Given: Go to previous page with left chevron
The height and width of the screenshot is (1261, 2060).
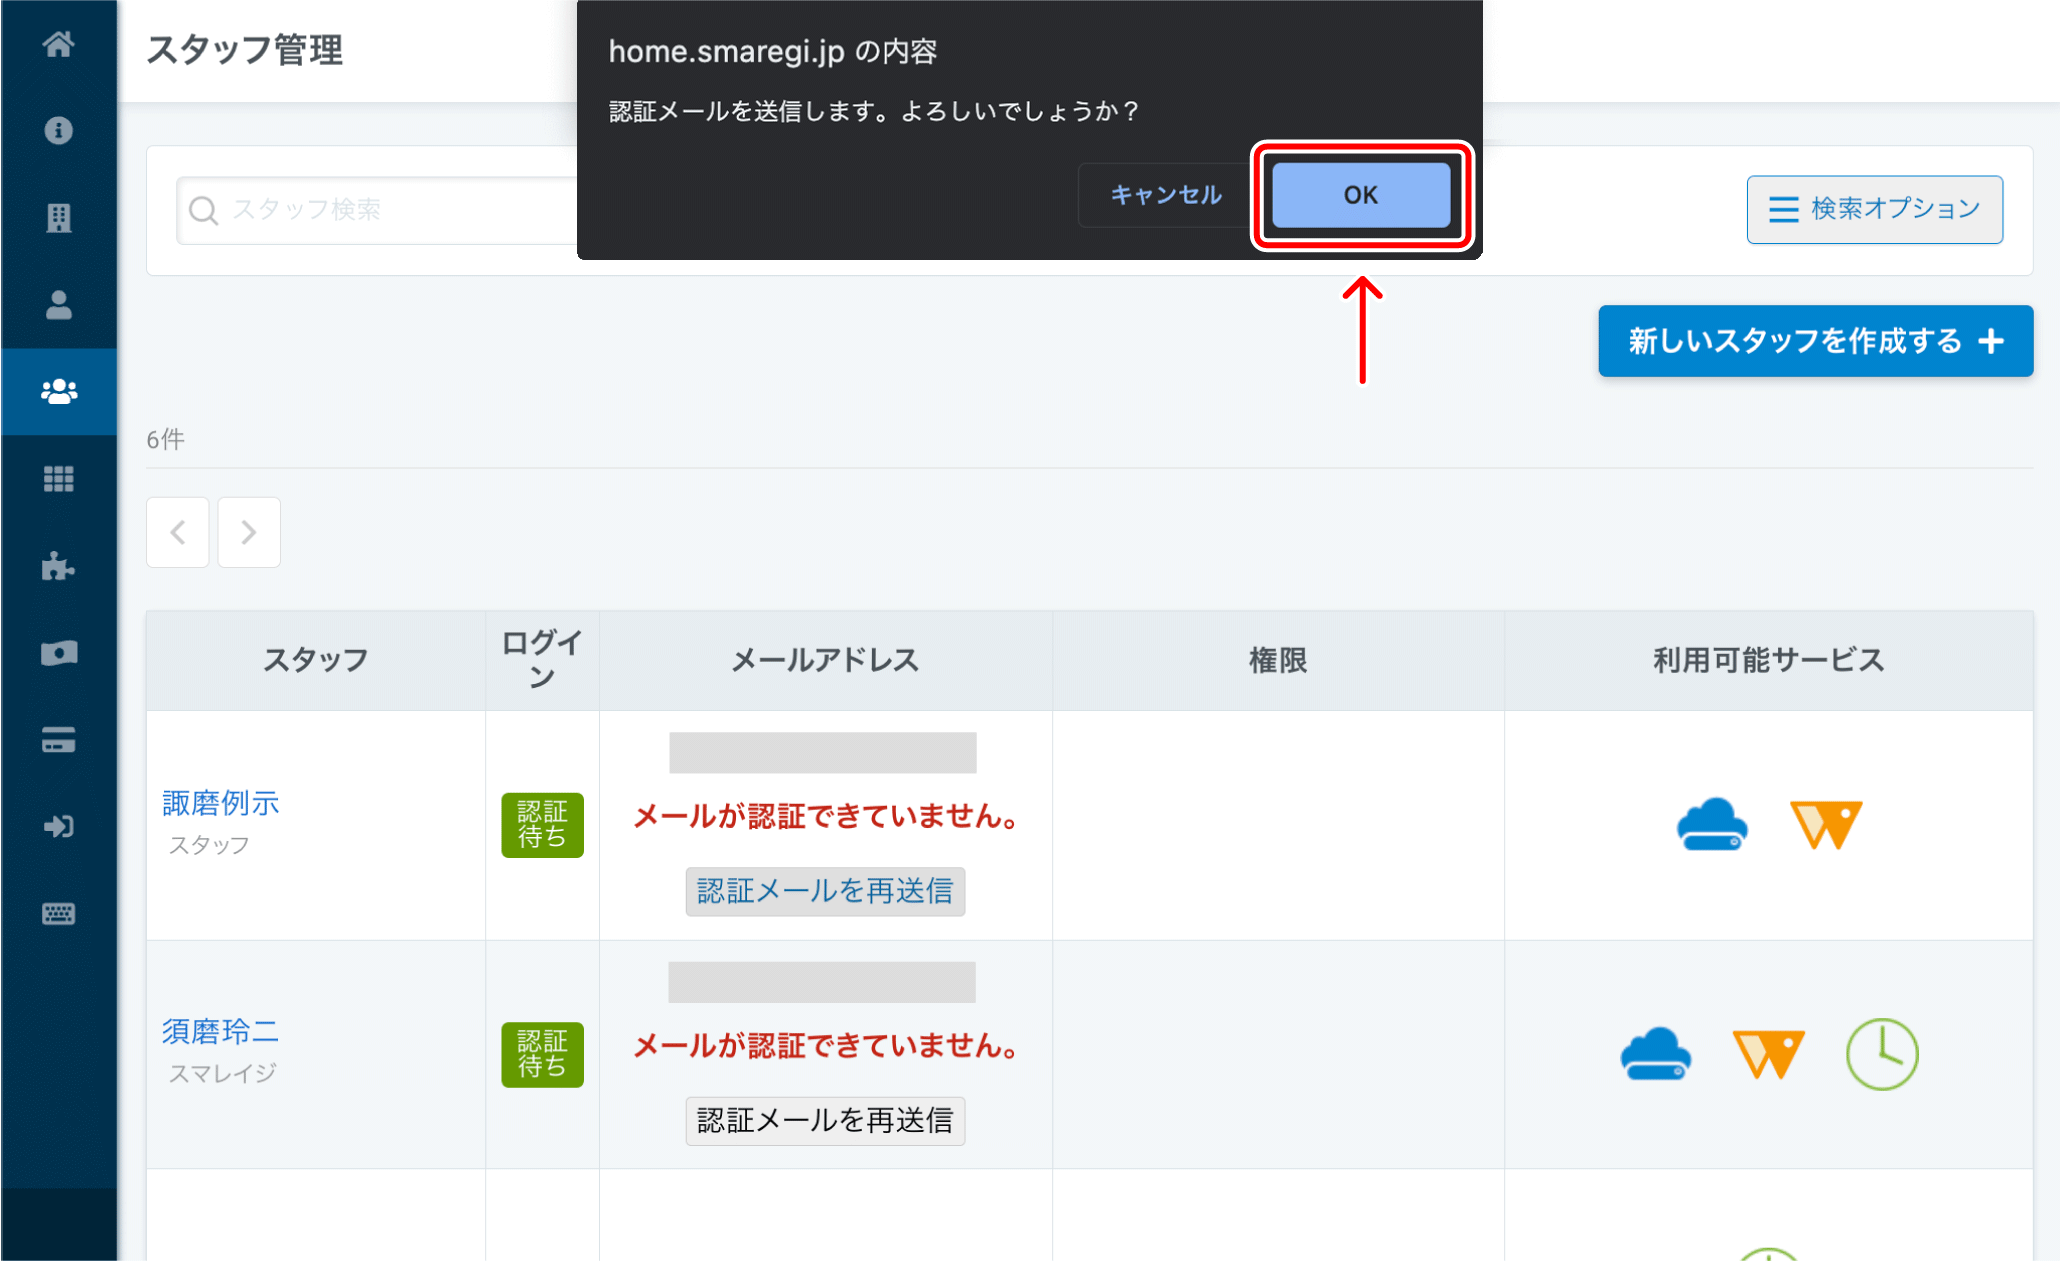Looking at the screenshot, I should 178,532.
